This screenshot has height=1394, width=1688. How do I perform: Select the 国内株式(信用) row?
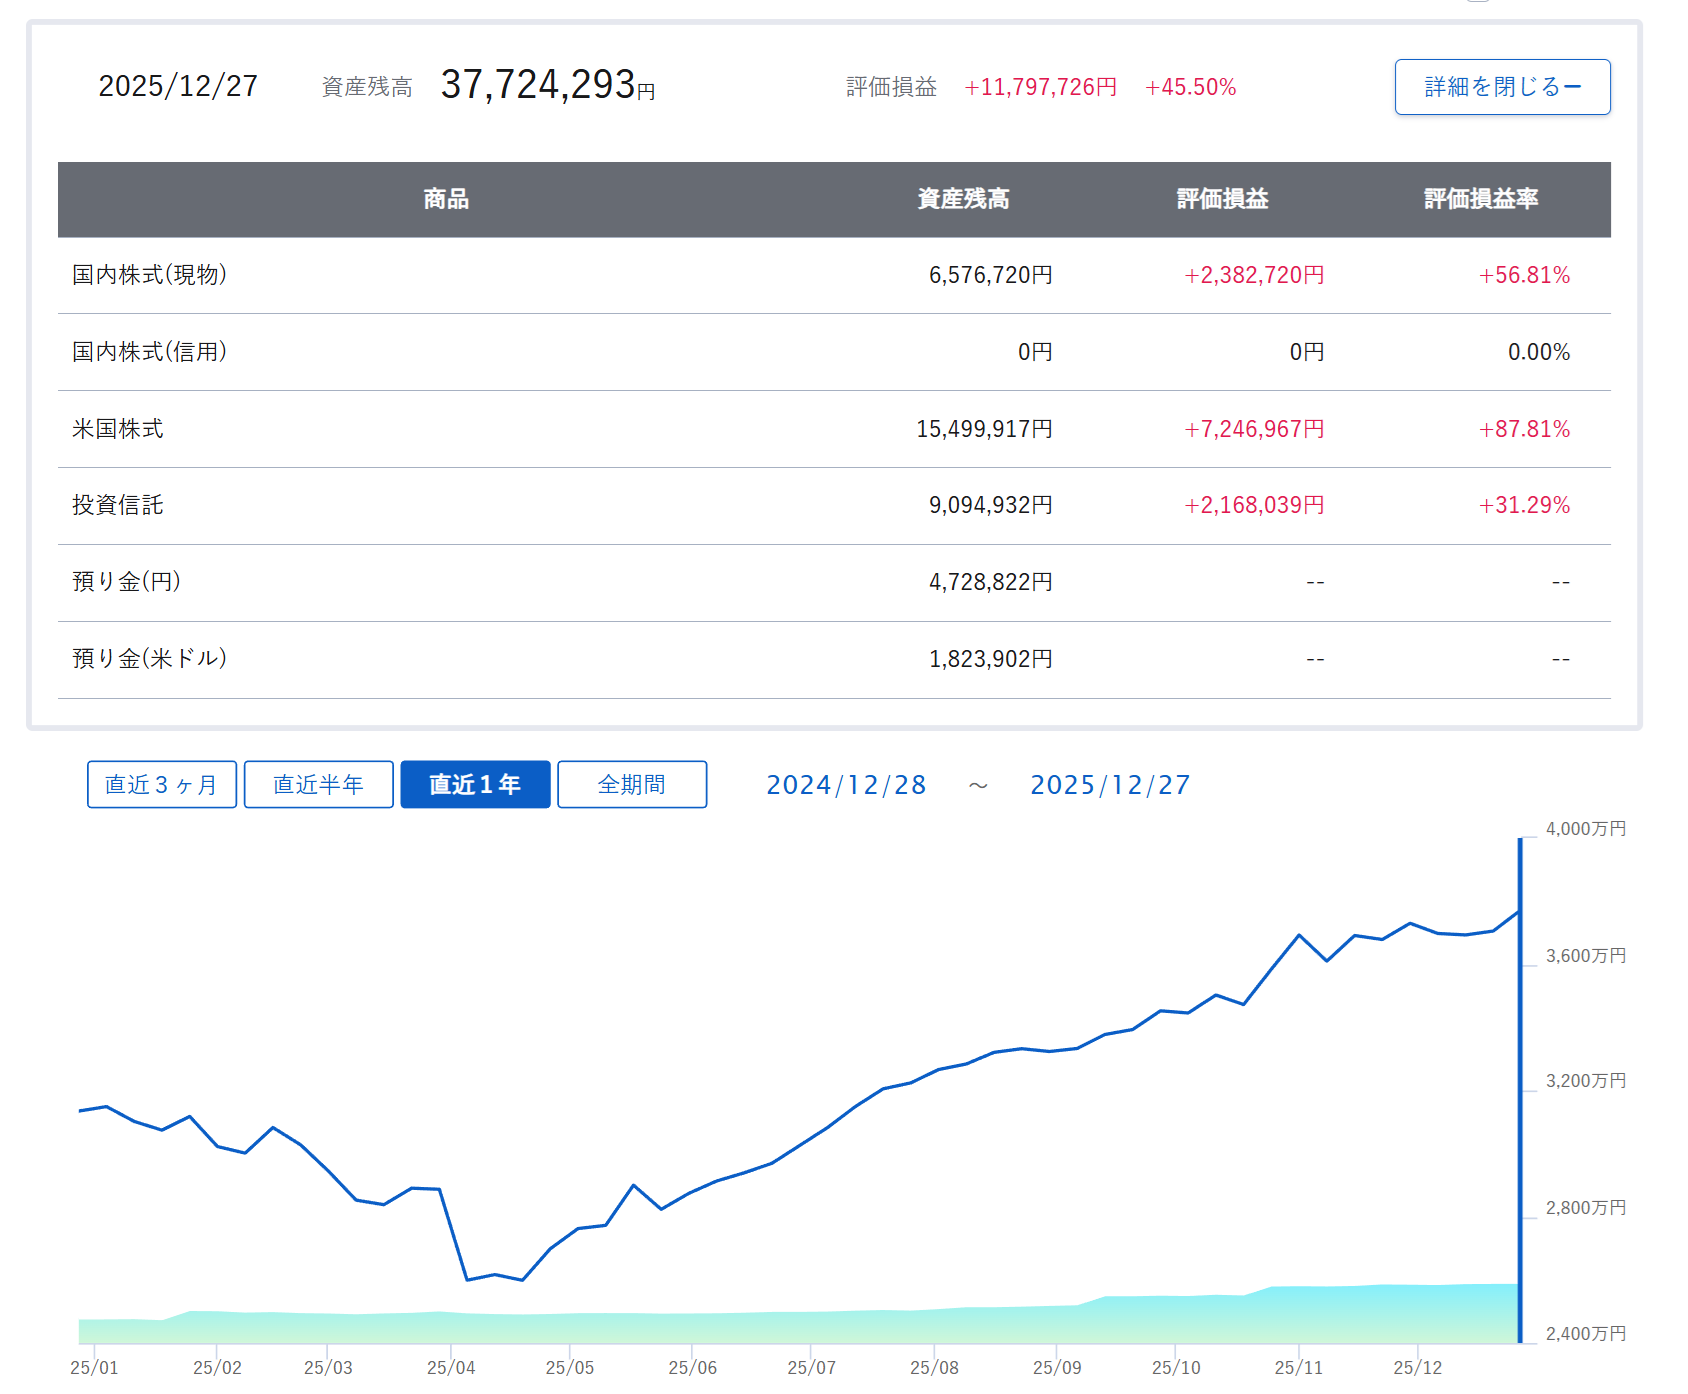150,352
